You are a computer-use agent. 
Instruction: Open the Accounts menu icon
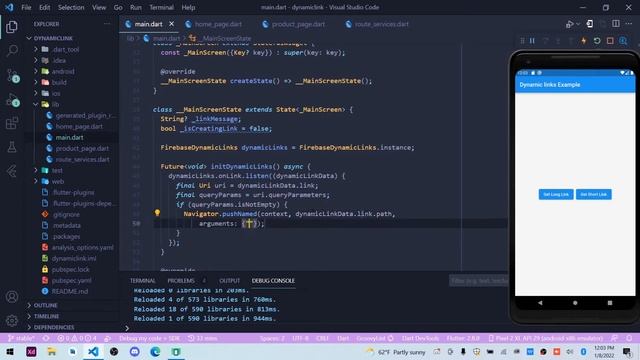coord(12,297)
